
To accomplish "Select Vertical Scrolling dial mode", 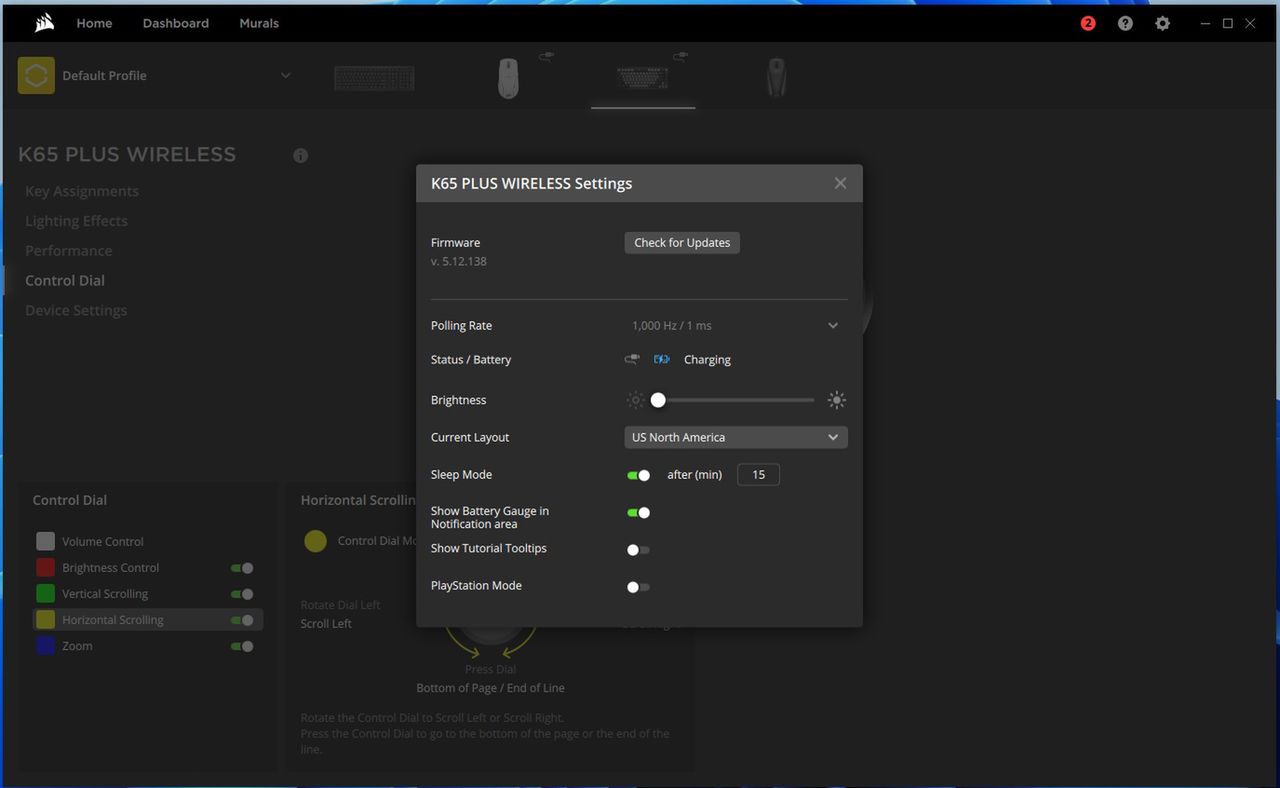I will point(105,594).
